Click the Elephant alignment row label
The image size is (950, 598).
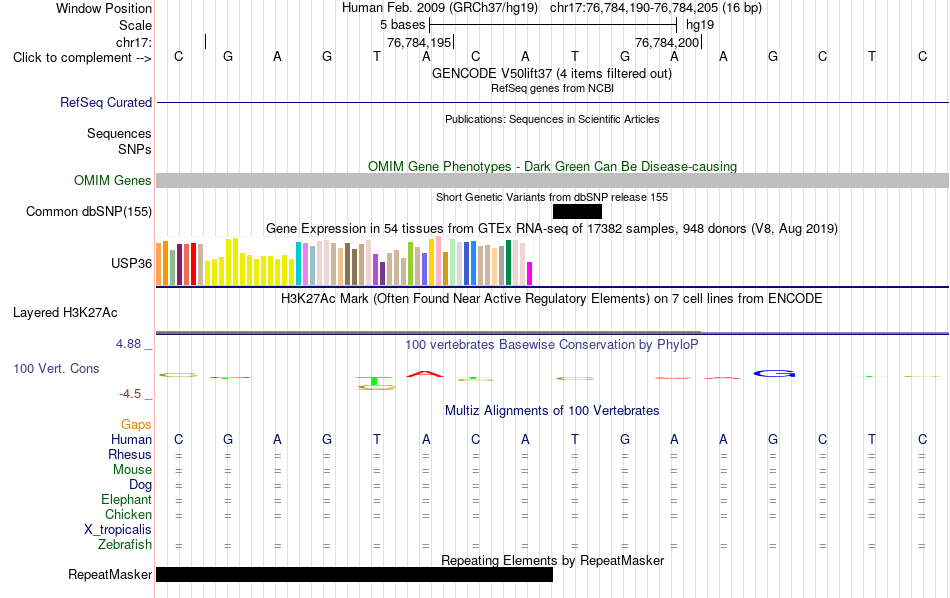pyautogui.click(x=127, y=500)
